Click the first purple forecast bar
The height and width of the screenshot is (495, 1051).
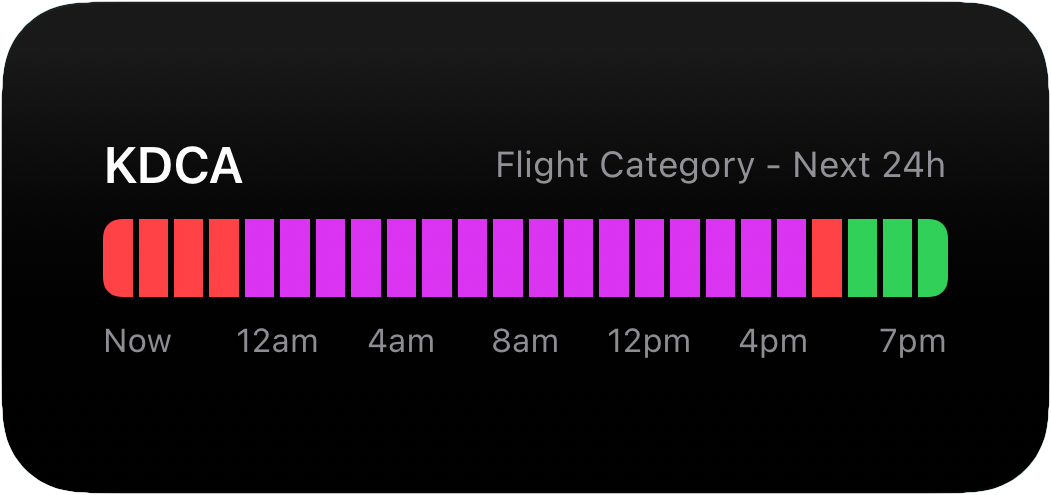tap(259, 258)
